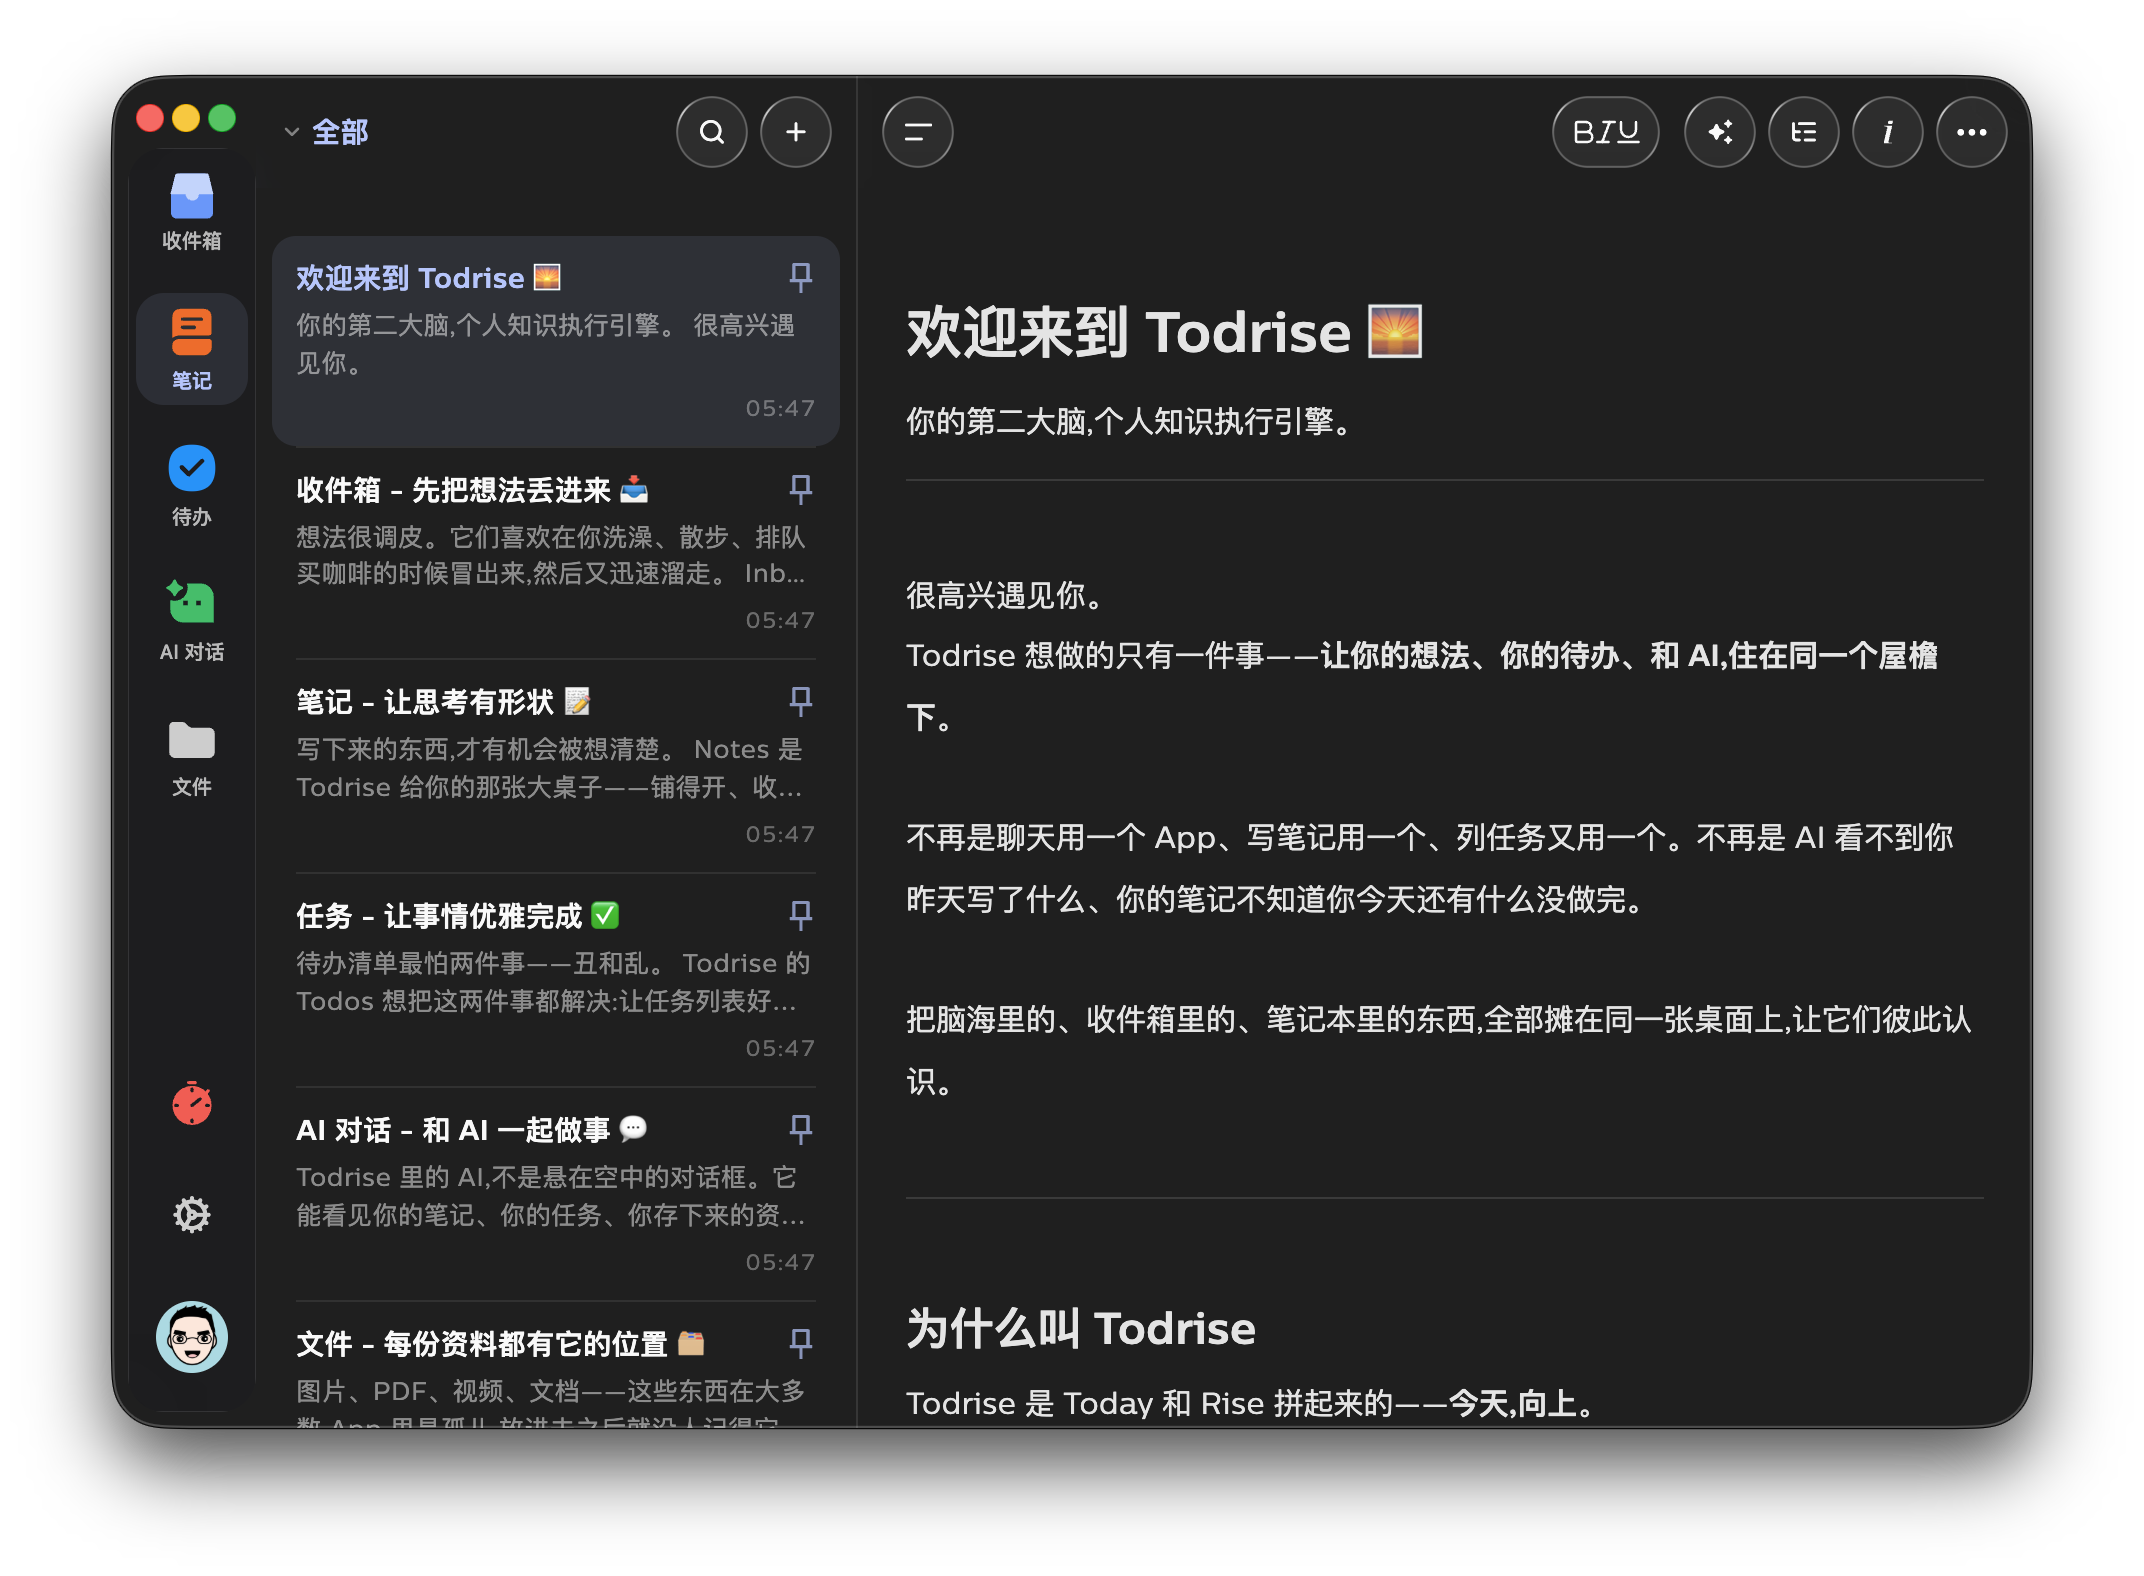2144x1576 pixels.
Task: Create a new note with plus button
Action: point(795,132)
